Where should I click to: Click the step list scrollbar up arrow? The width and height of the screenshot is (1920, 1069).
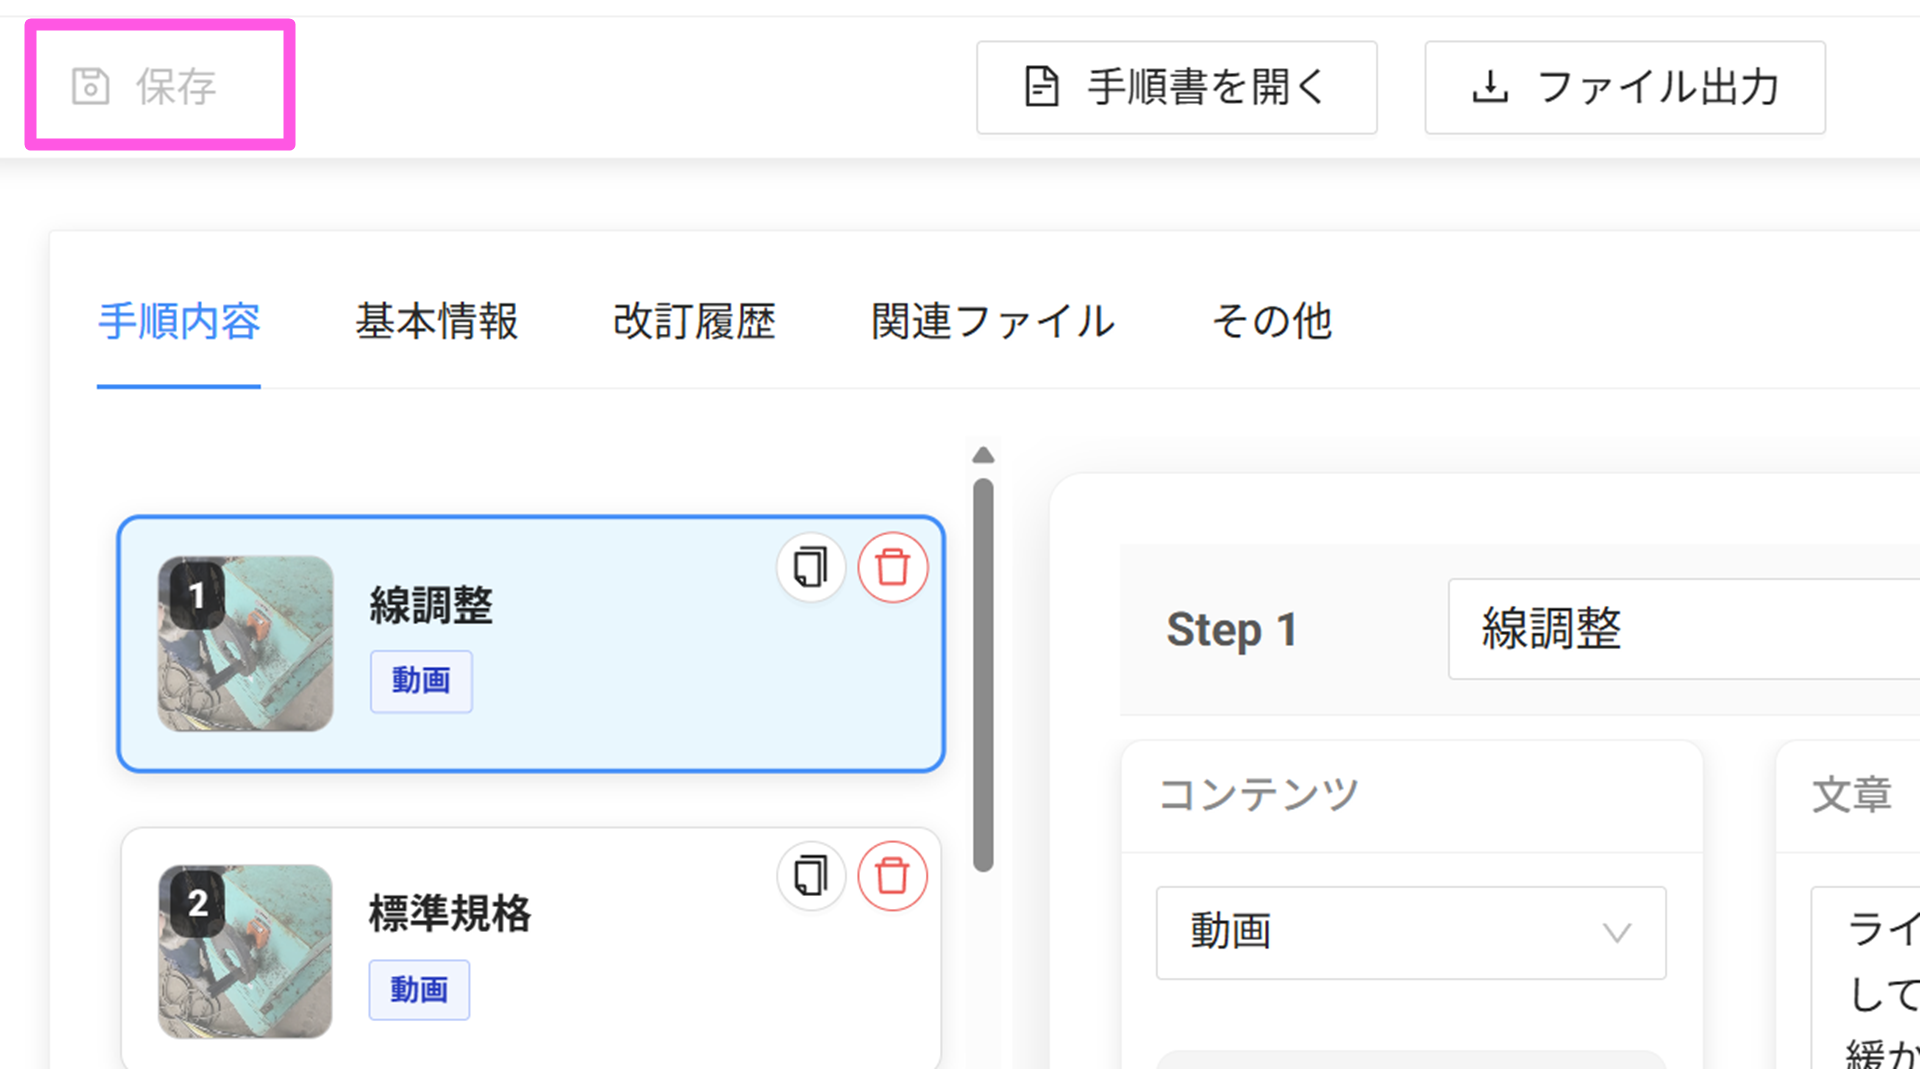point(983,456)
